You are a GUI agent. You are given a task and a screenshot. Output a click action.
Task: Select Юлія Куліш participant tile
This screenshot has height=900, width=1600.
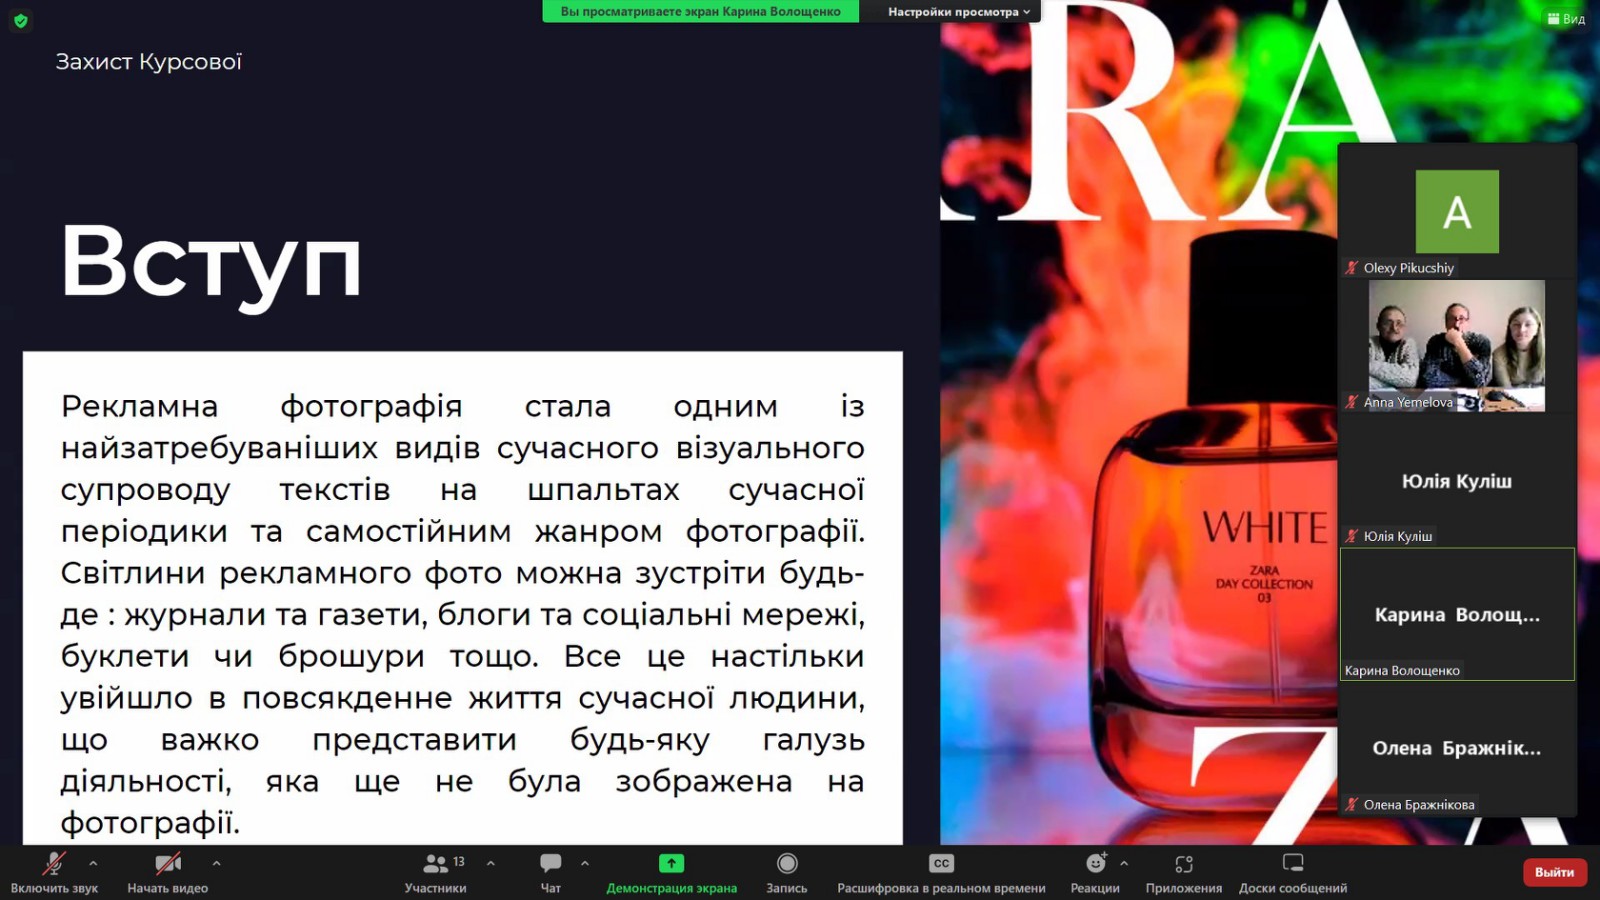click(1457, 480)
